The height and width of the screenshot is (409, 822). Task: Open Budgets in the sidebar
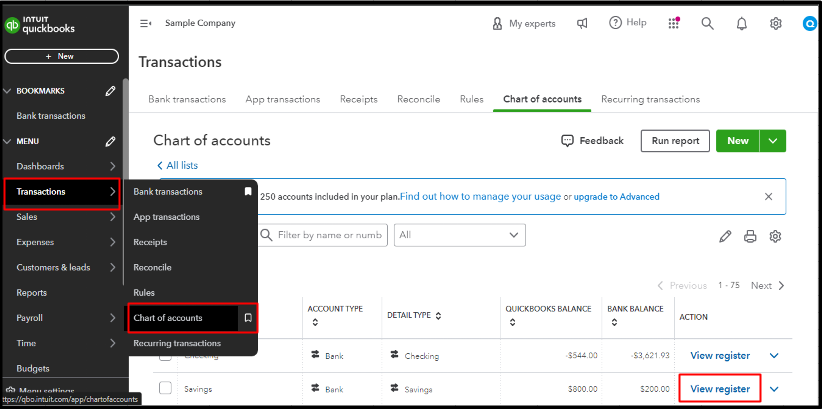pyautogui.click(x=33, y=369)
